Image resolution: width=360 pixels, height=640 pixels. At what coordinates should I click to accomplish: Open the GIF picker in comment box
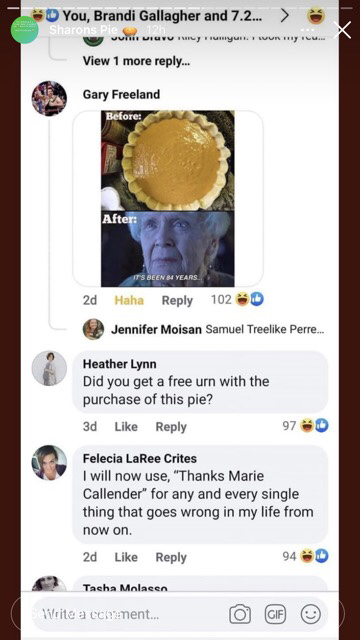click(x=276, y=614)
